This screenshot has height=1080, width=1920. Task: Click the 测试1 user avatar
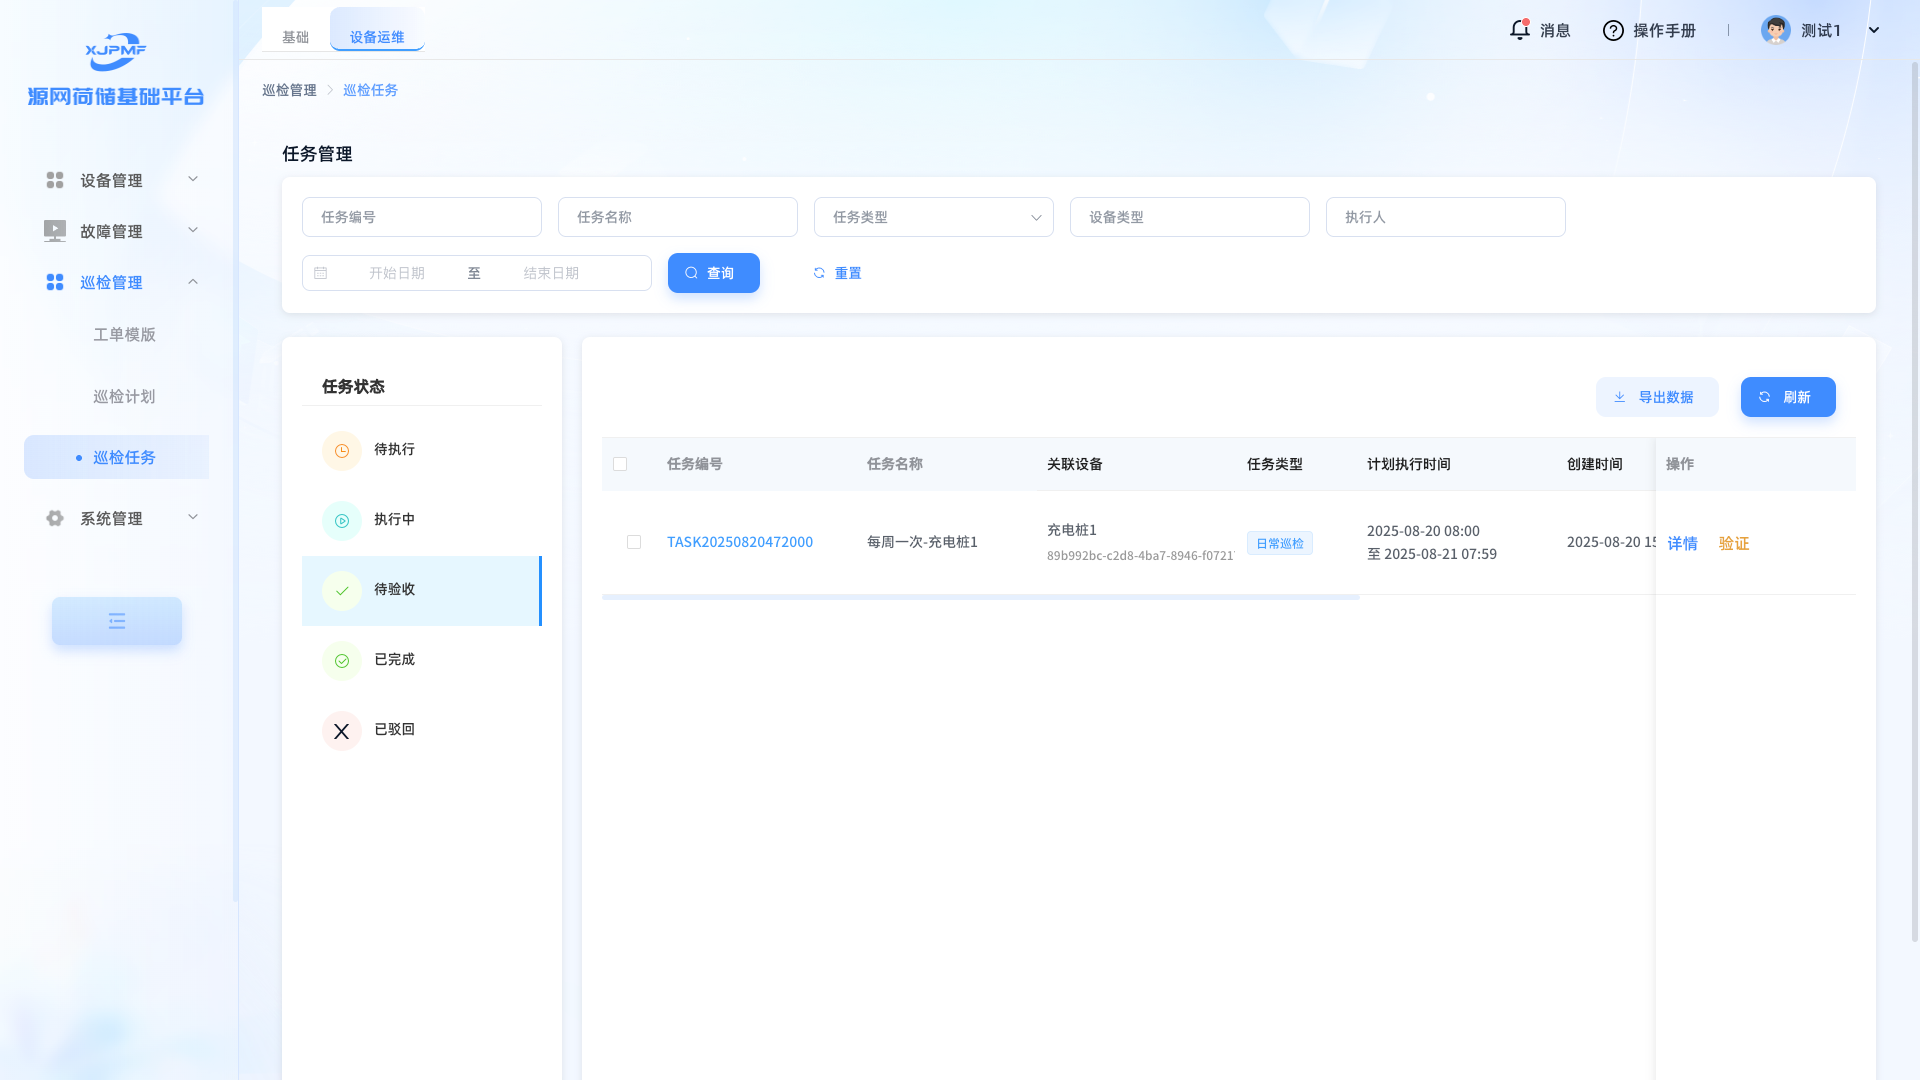(1775, 30)
